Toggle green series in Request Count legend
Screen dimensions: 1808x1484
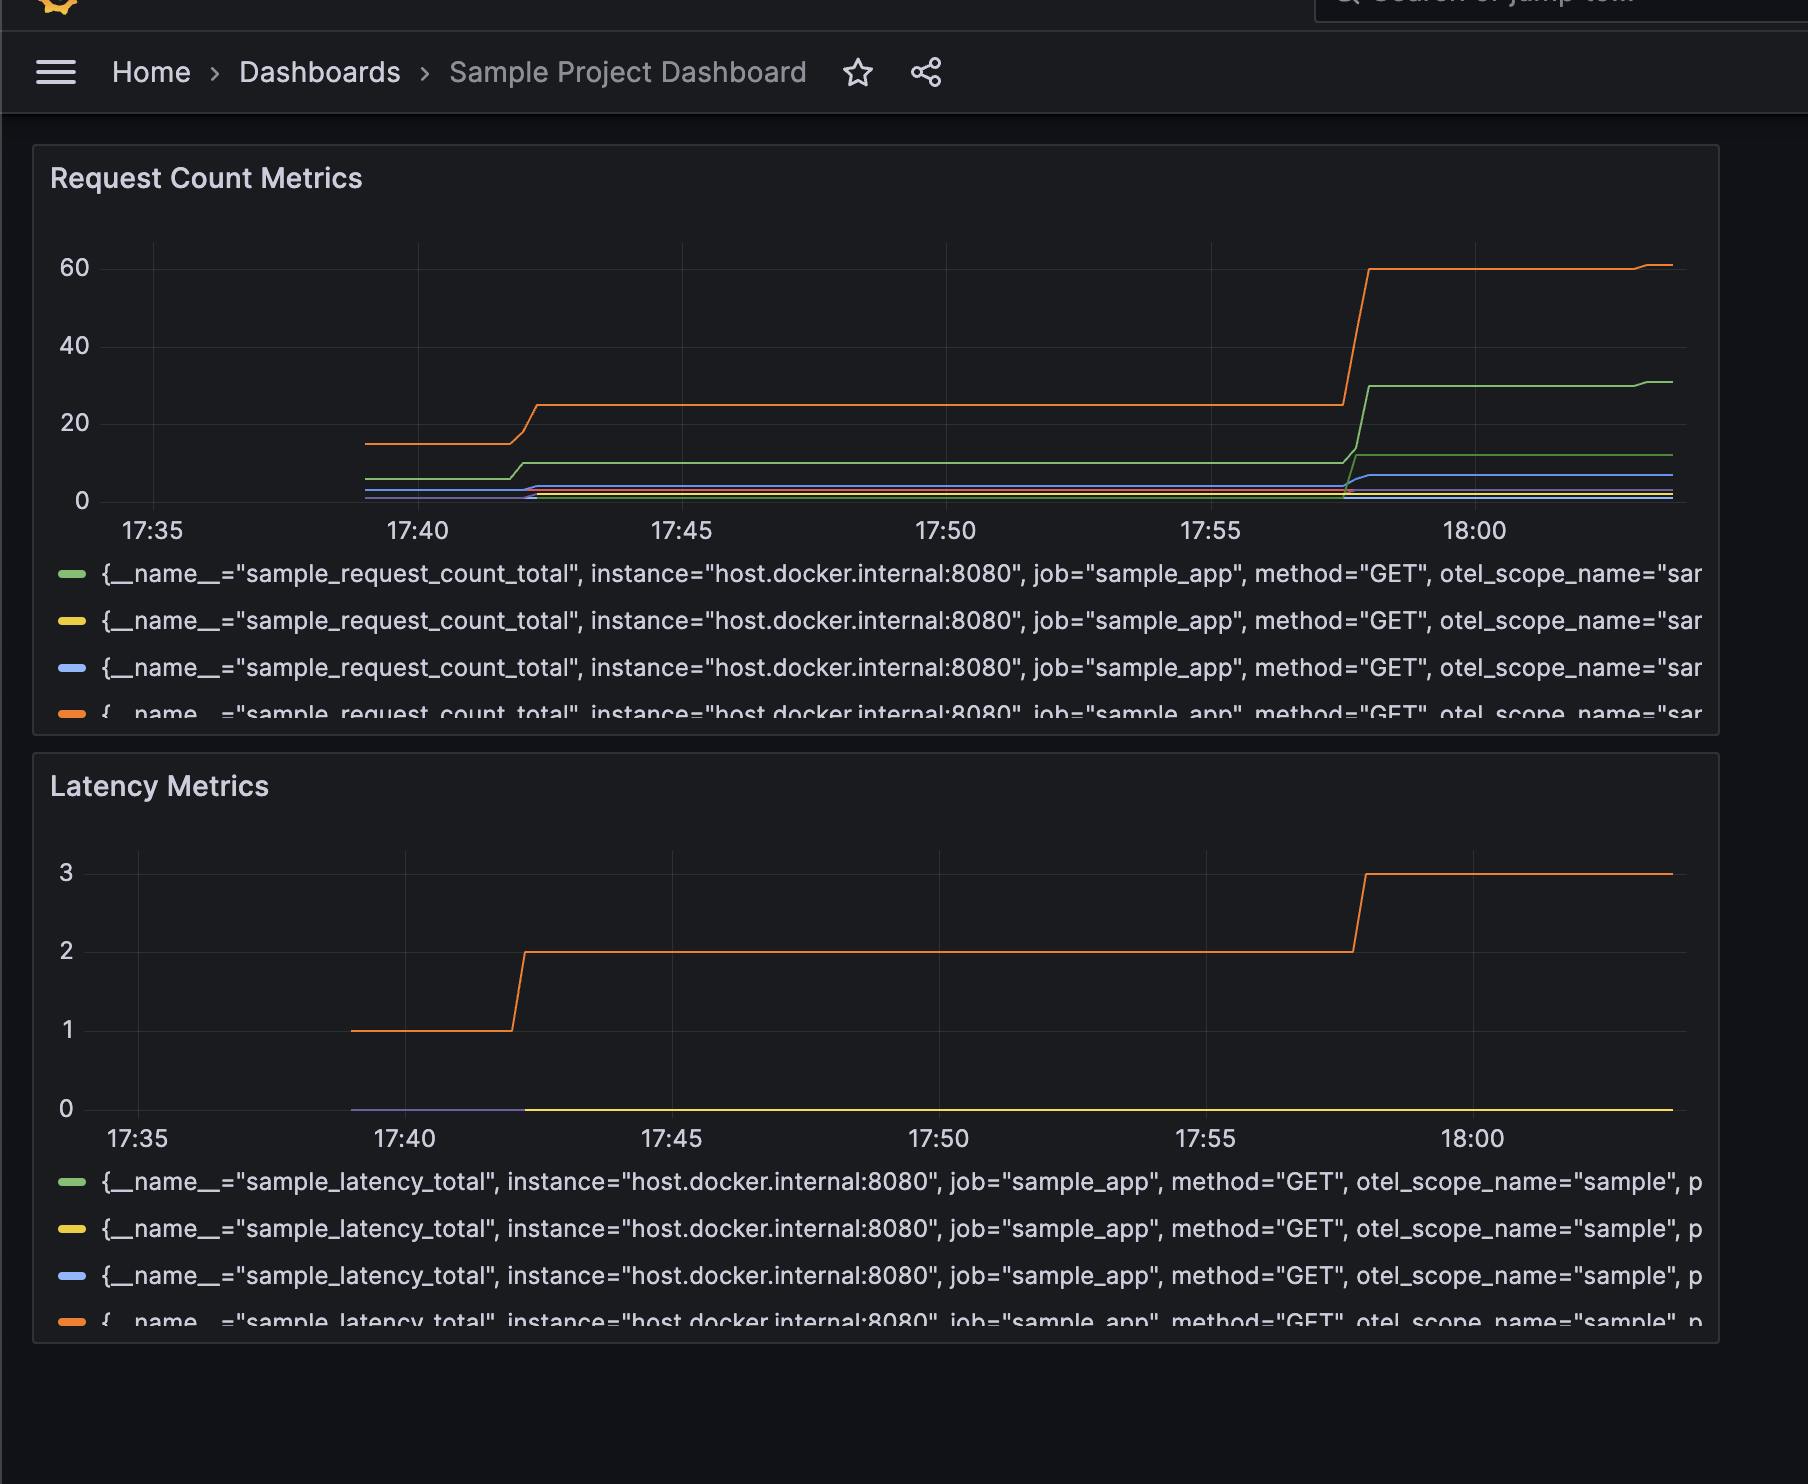point(72,574)
